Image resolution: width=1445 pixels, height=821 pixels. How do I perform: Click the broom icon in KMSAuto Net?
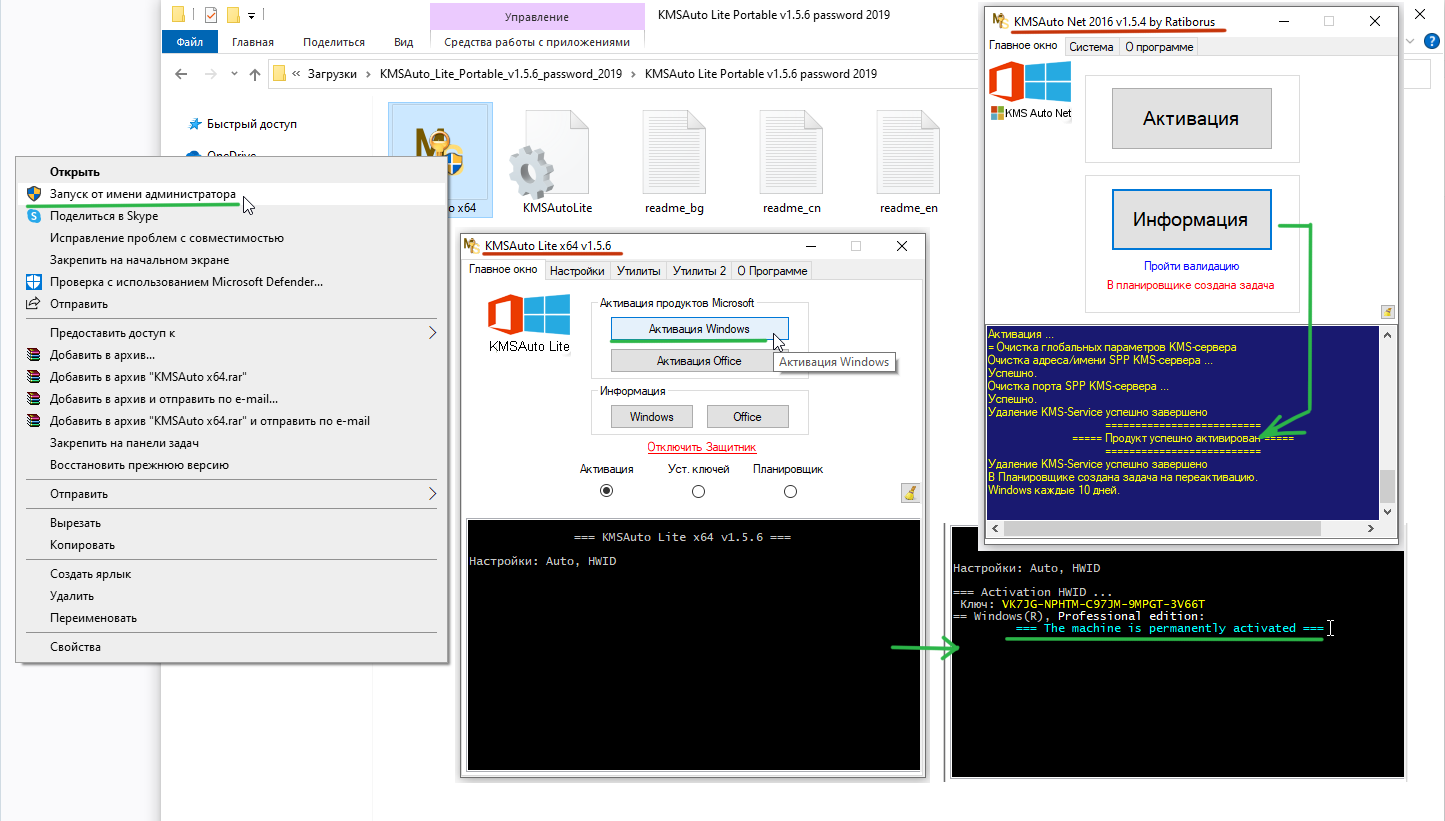pyautogui.click(x=1387, y=312)
